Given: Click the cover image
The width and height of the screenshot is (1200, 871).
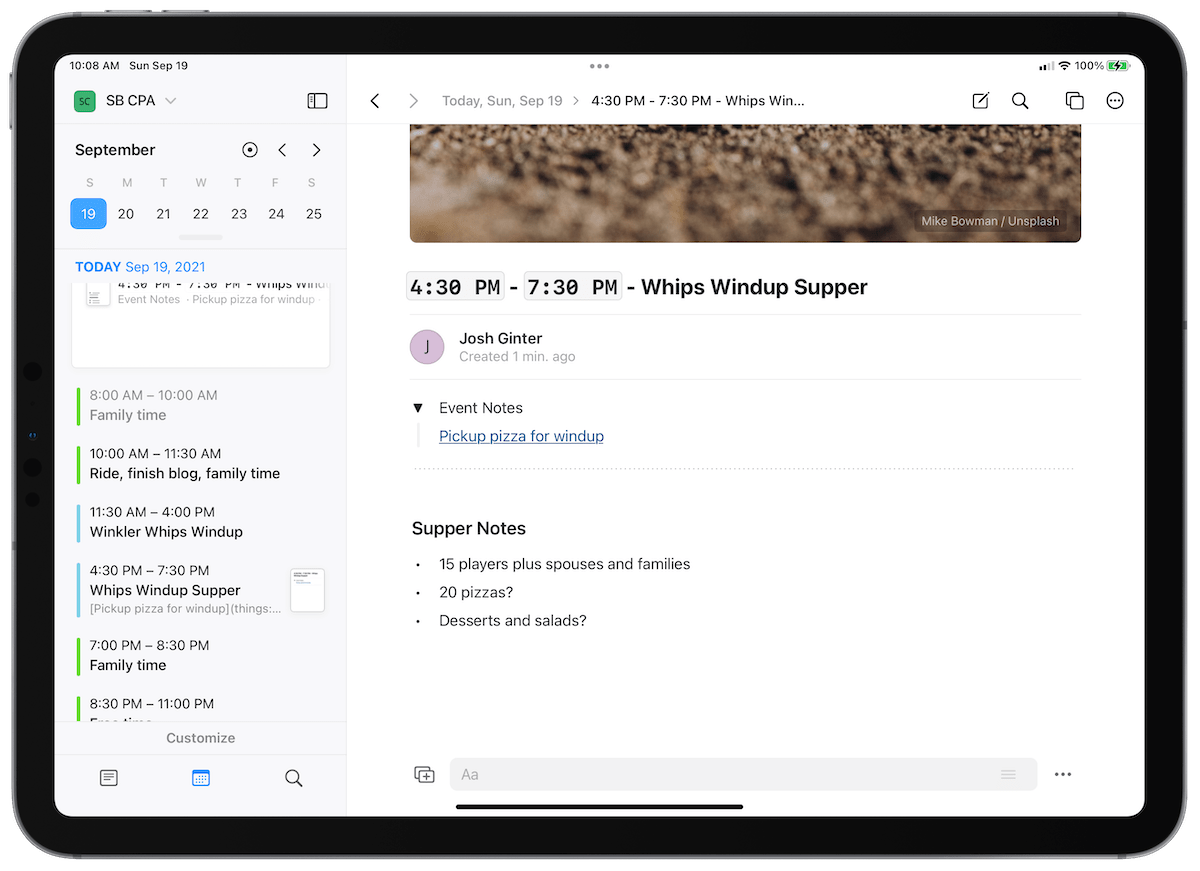Looking at the screenshot, I should (745, 183).
